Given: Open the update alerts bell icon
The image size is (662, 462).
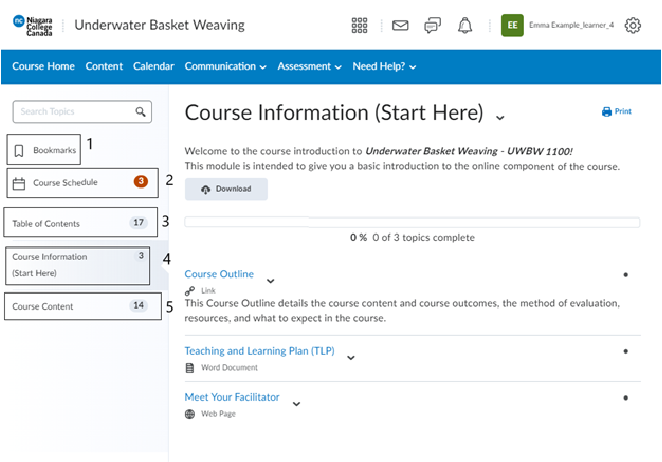Looking at the screenshot, I should [x=464, y=25].
